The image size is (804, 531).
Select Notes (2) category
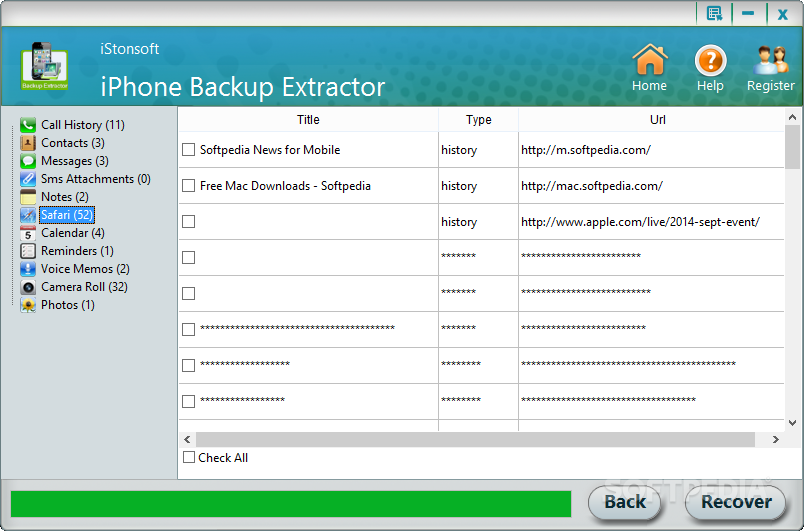(x=65, y=197)
